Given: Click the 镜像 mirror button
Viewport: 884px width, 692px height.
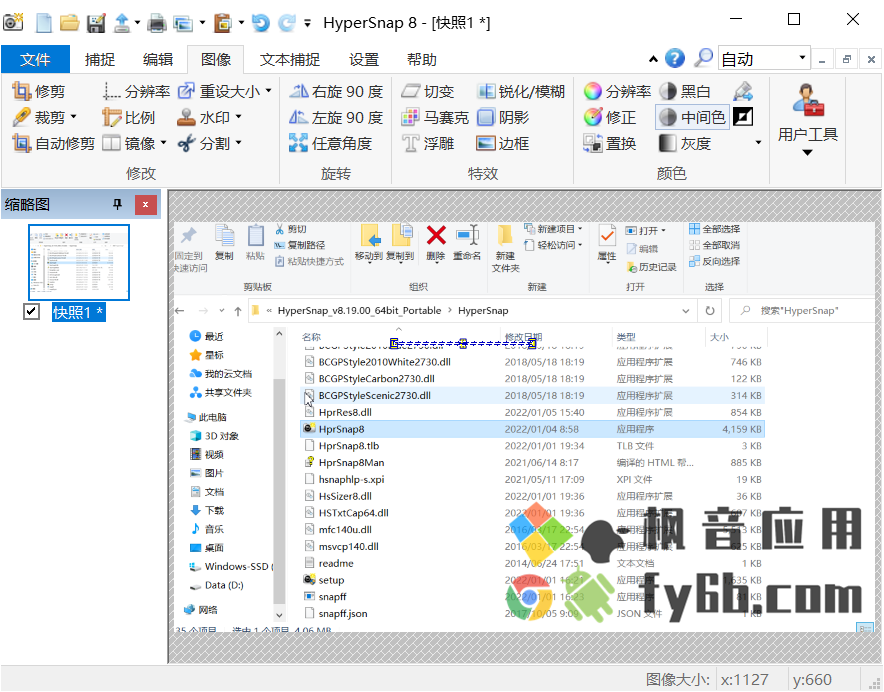Looking at the screenshot, I should pyautogui.click(x=129, y=144).
